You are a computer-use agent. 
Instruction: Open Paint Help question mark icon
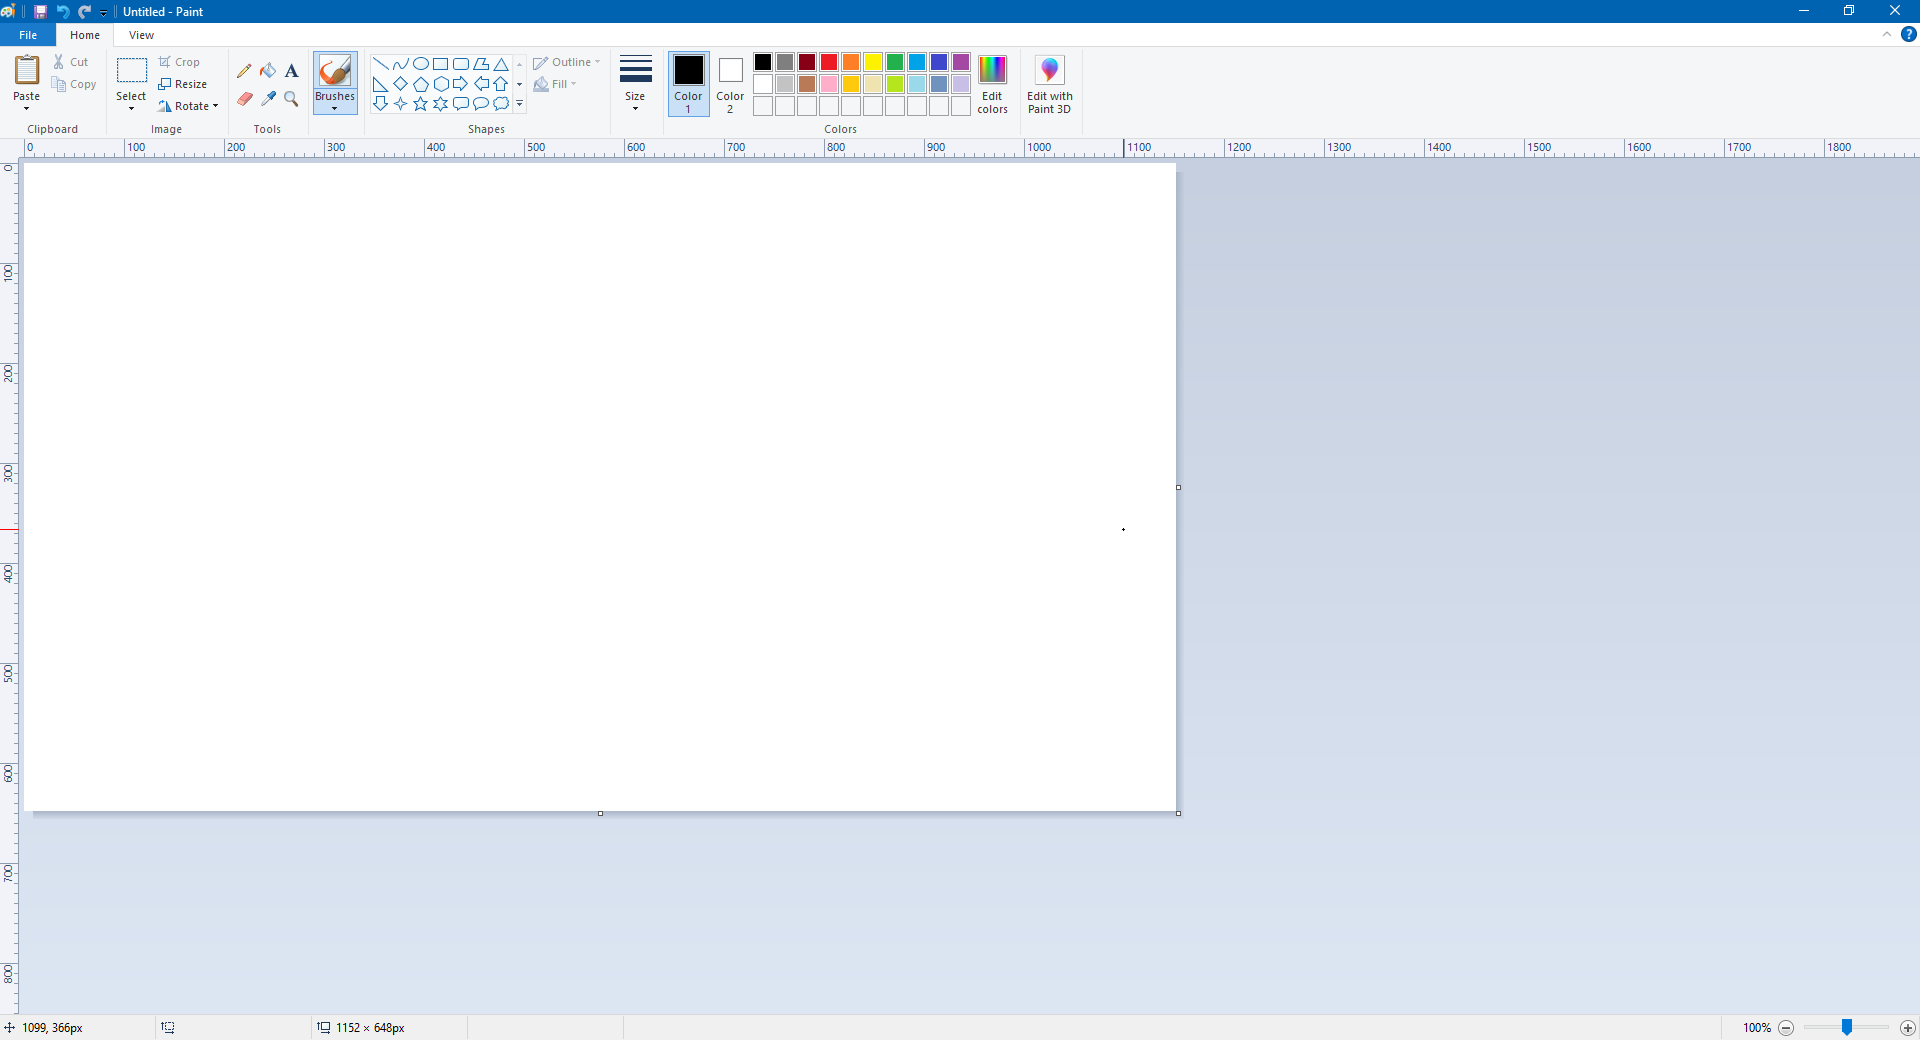point(1908,34)
